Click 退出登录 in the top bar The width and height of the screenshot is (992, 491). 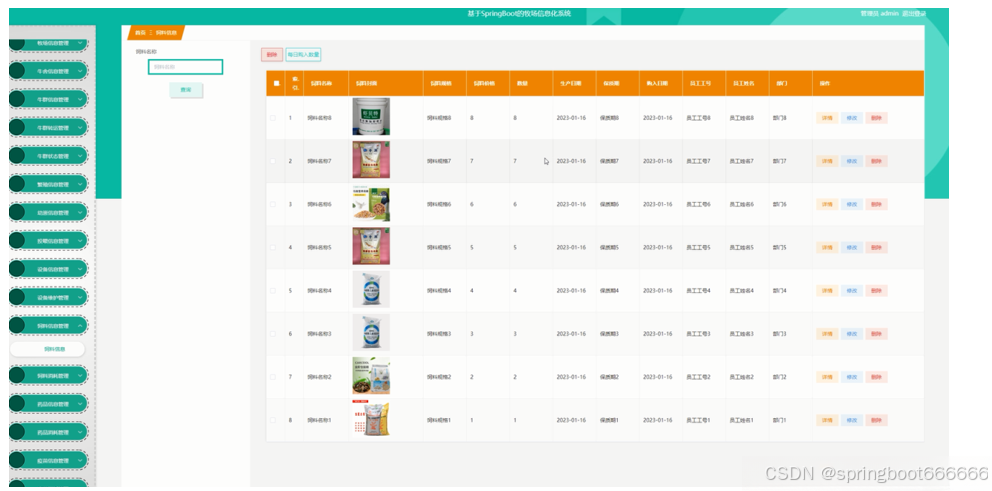tap(914, 13)
